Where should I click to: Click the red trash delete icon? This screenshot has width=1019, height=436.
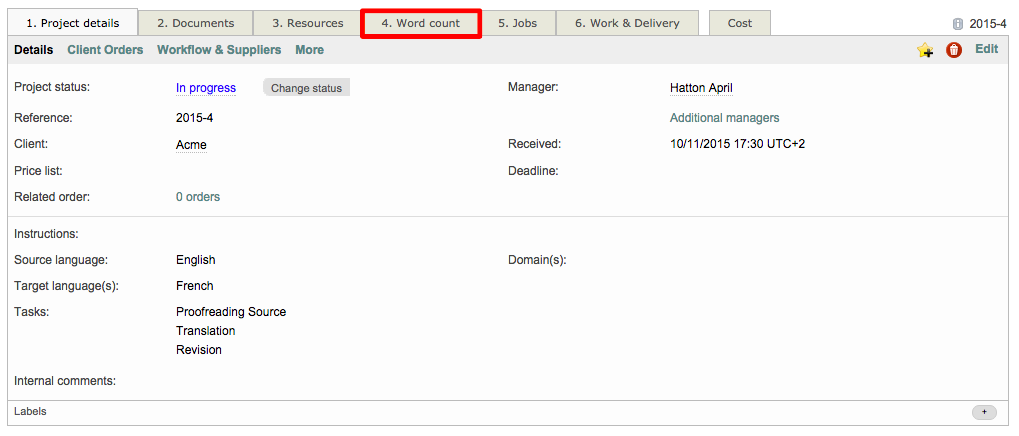[x=953, y=50]
